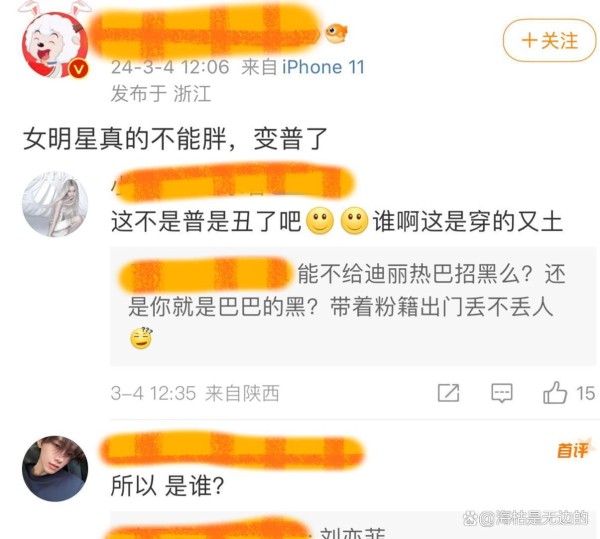Viewport: 600px width, 539px height.
Task: Tap the 首评 first-comment badge
Action: point(574,449)
